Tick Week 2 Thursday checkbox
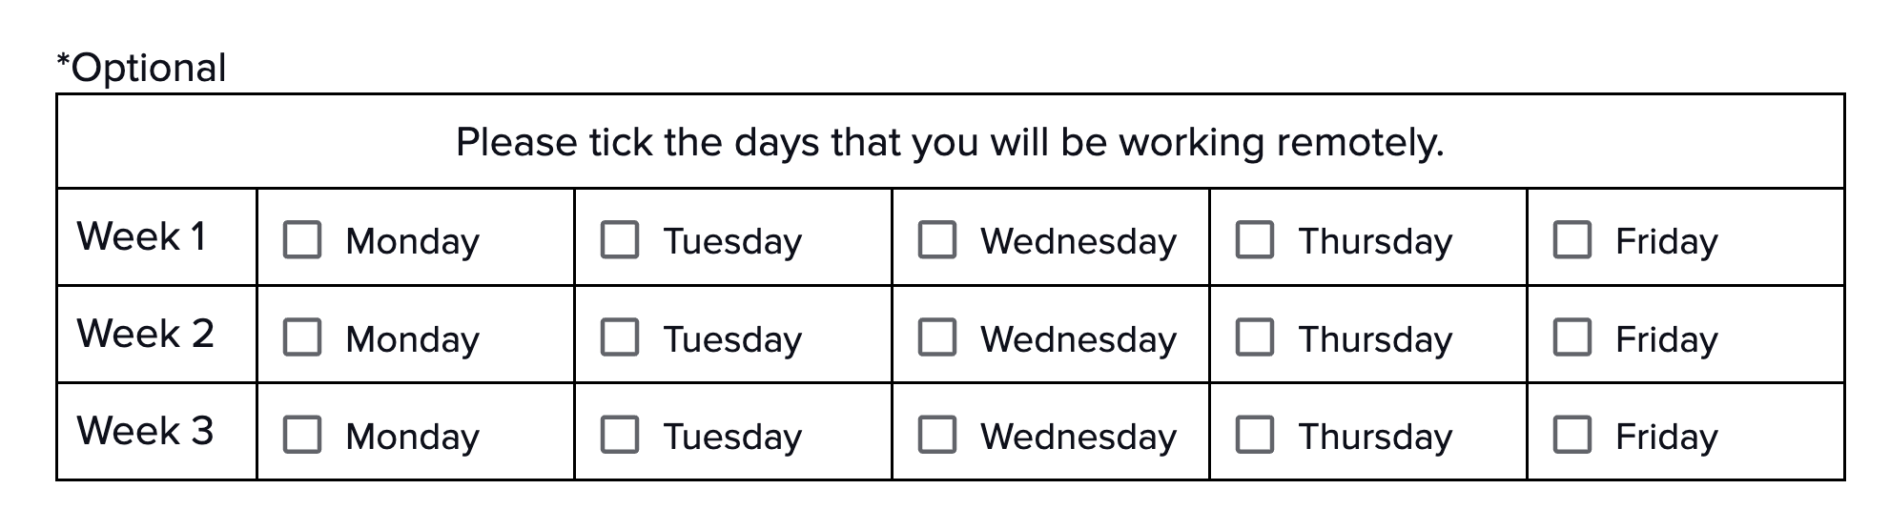The height and width of the screenshot is (530, 1890). coord(1254,338)
